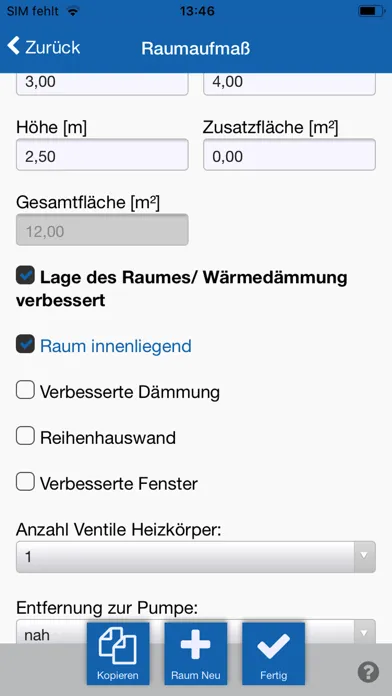Uncheck the Raum innenliegend checkbox

click(x=25, y=344)
